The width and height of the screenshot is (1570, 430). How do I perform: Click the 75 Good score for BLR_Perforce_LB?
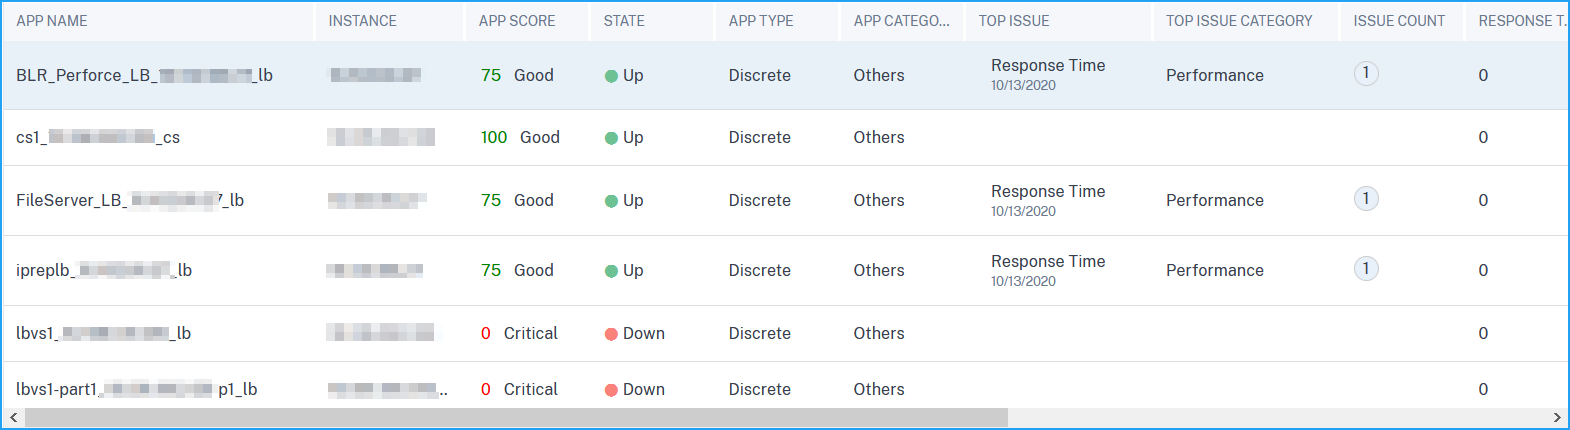coord(517,75)
